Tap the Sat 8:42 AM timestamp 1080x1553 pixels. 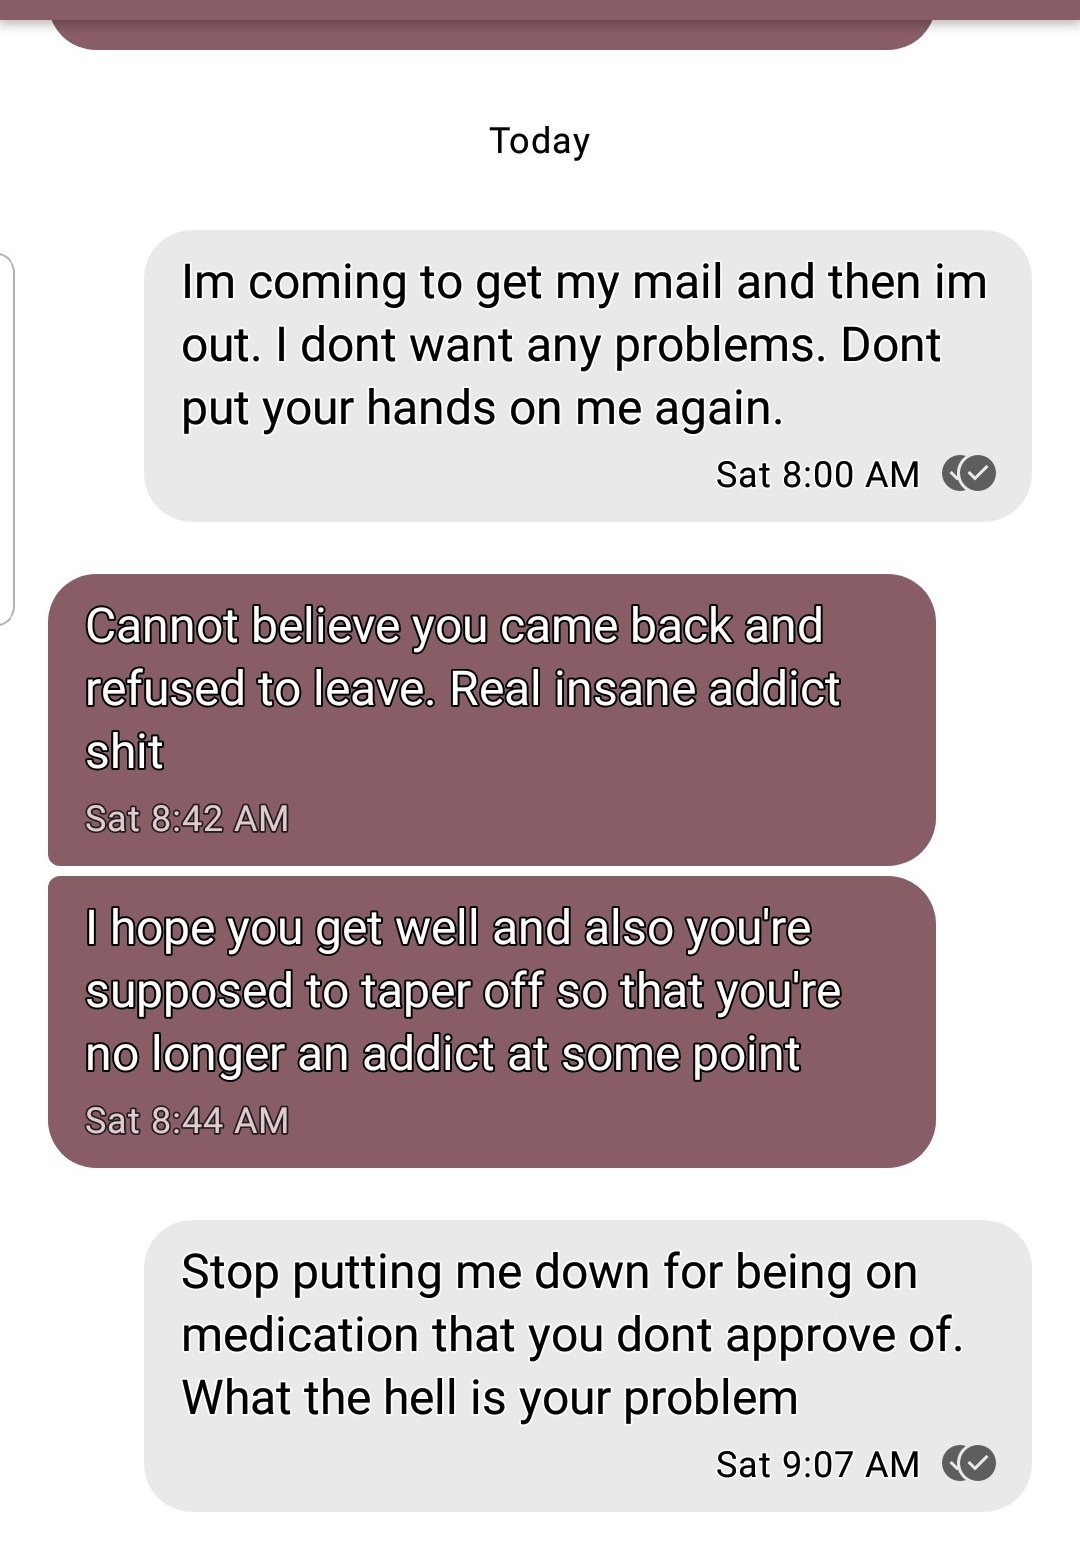click(x=187, y=818)
